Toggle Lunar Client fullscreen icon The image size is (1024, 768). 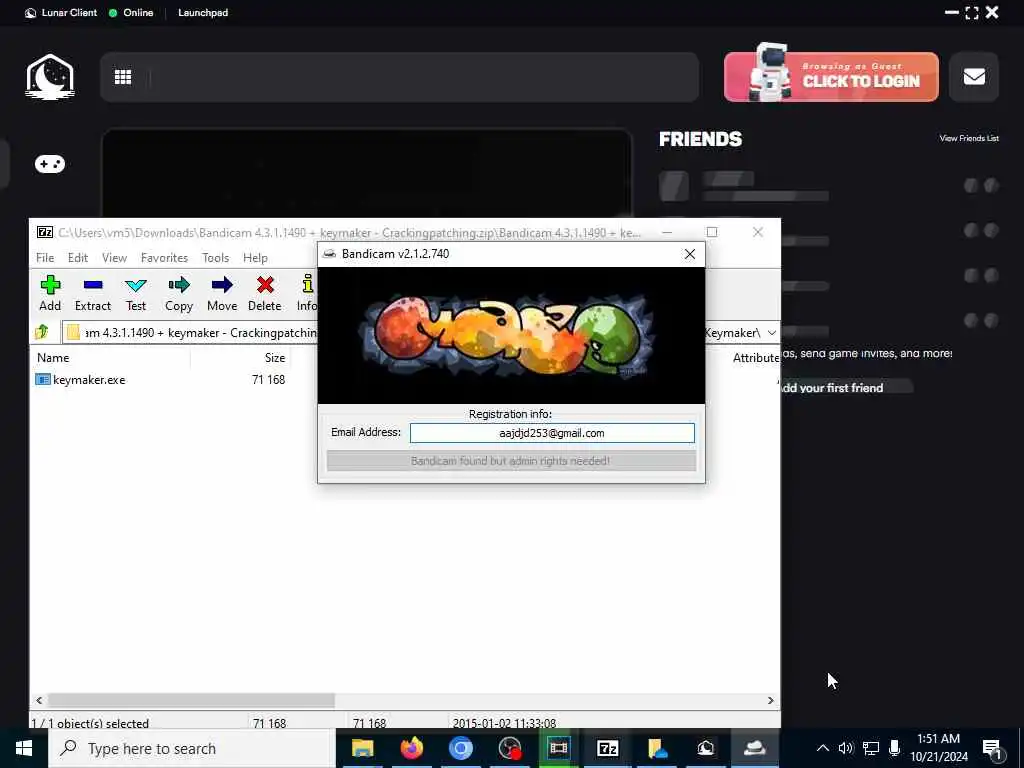(x=972, y=12)
